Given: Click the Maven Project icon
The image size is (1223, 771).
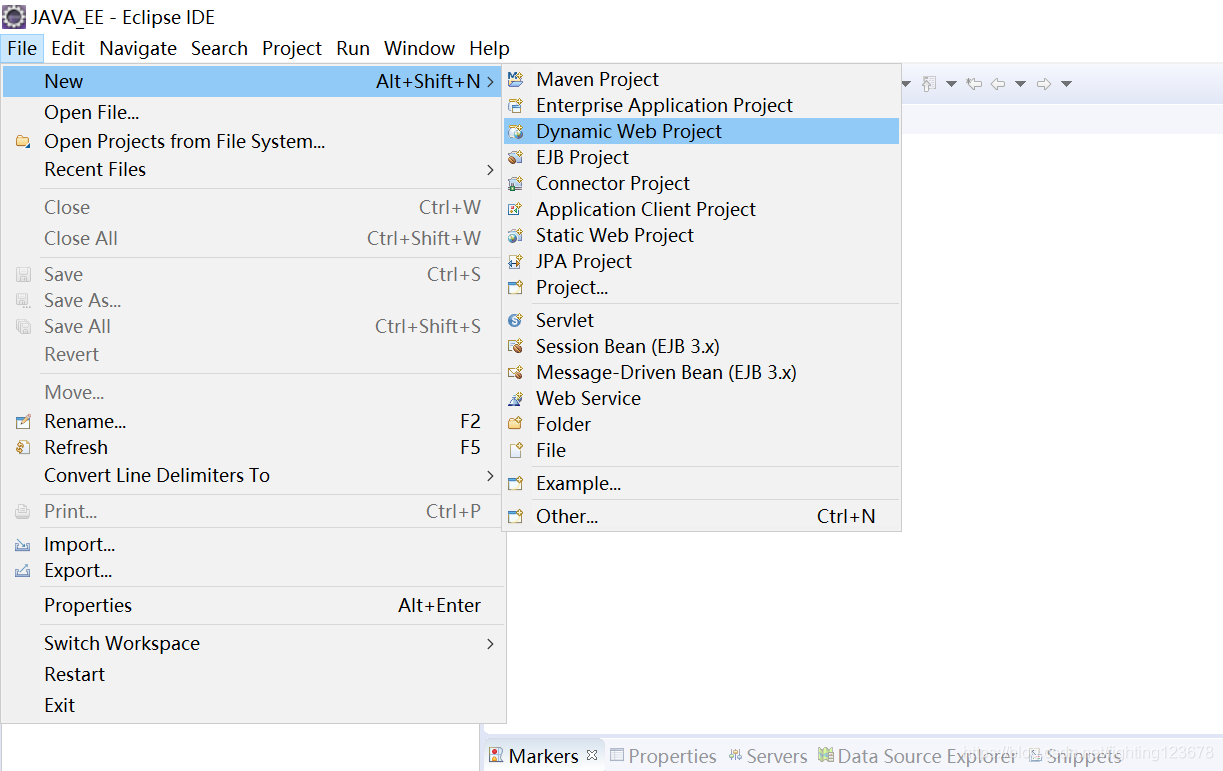Looking at the screenshot, I should click(516, 79).
